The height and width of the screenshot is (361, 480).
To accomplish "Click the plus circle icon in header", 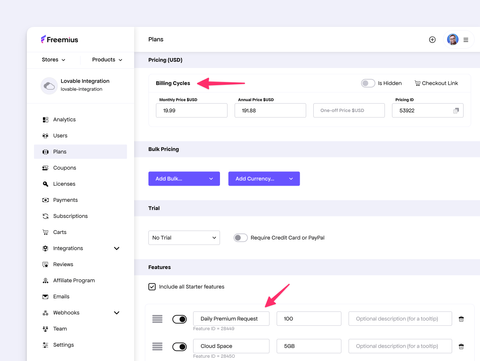I will coord(432,40).
